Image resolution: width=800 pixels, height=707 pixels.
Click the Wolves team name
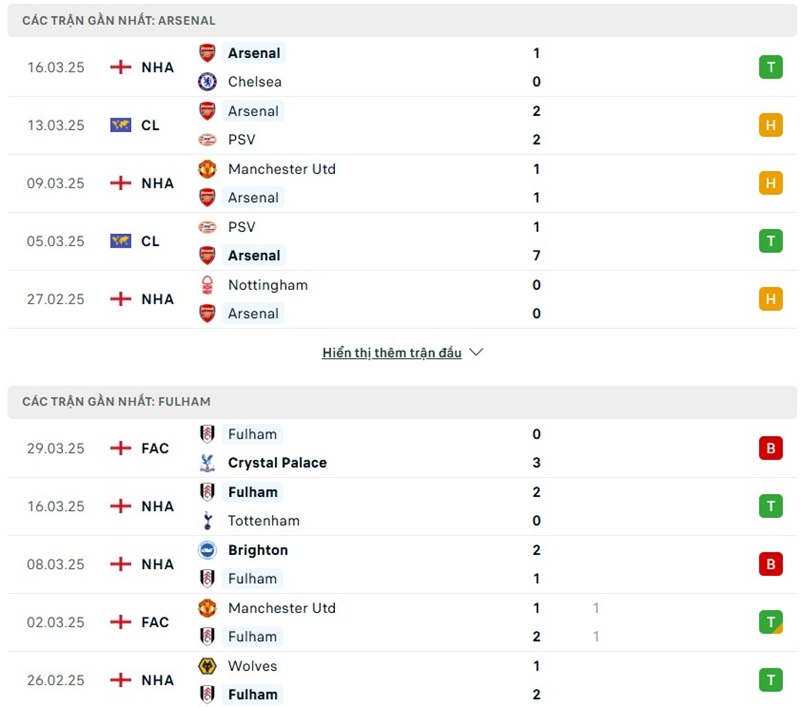point(252,666)
